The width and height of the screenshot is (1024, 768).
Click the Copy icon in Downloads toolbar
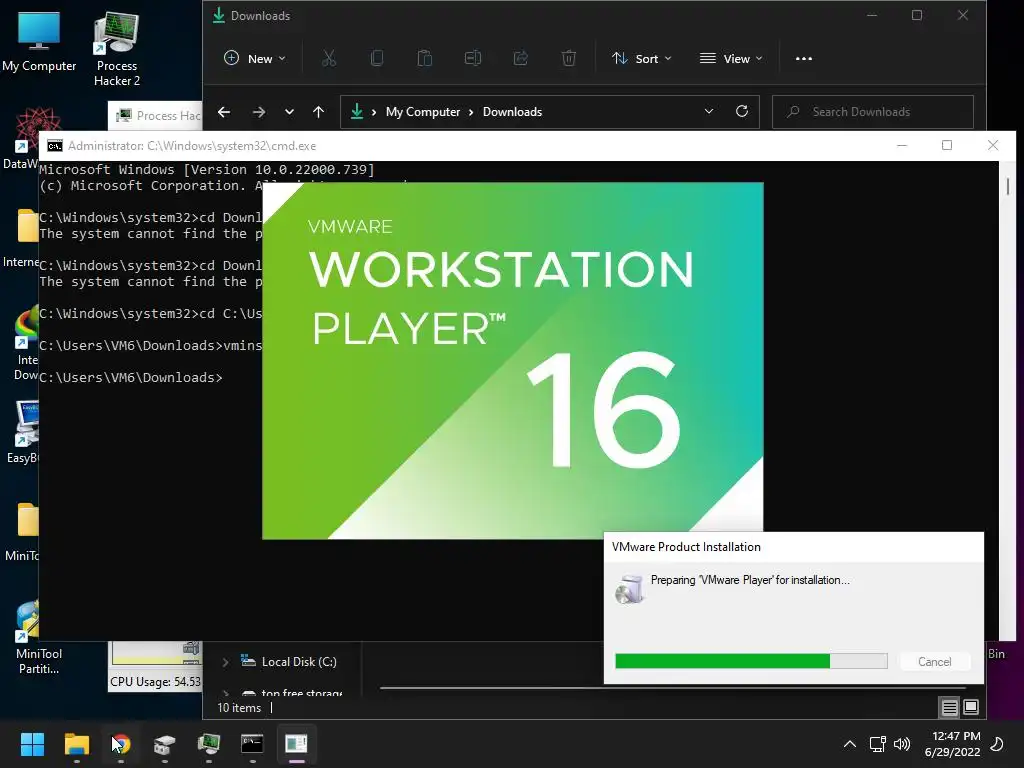point(377,58)
